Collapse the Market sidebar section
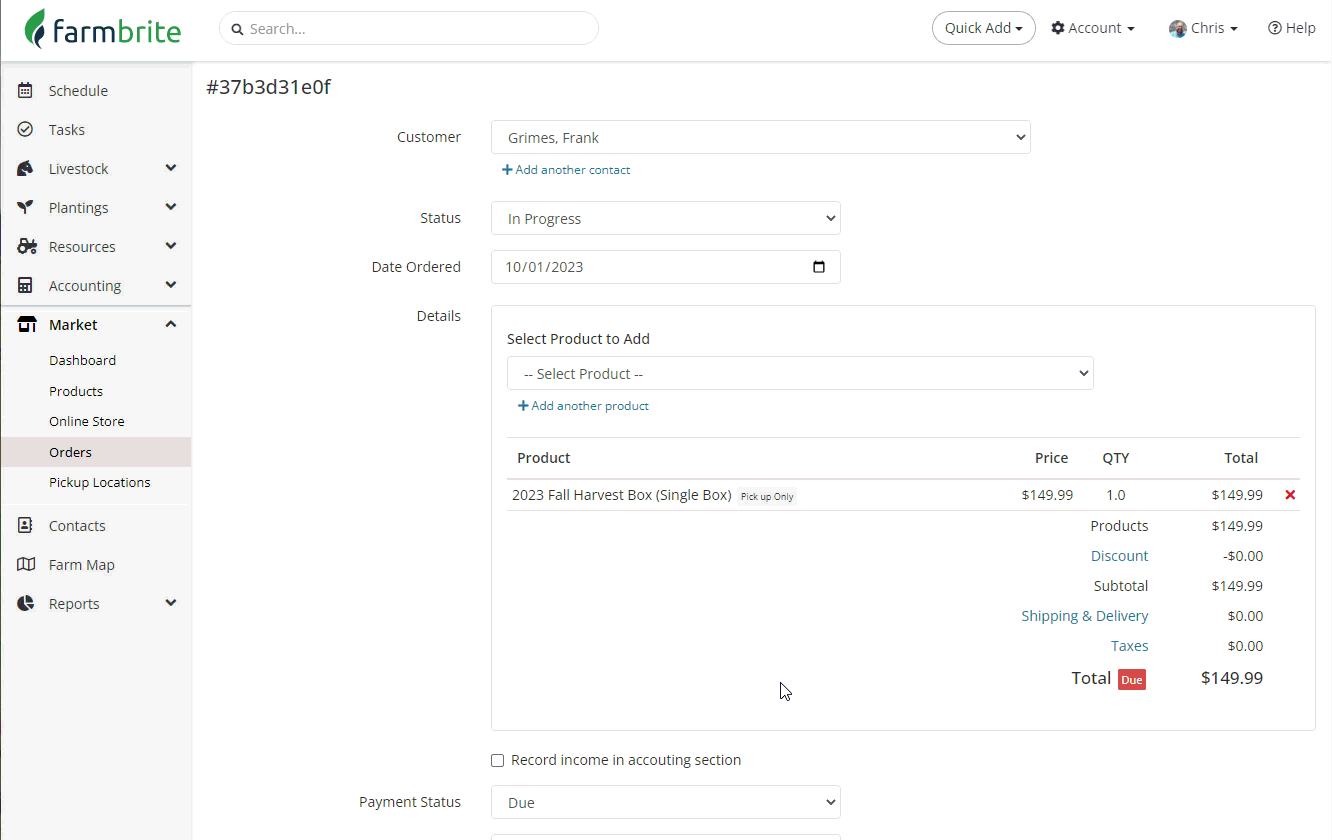1332x840 pixels. coord(171,325)
